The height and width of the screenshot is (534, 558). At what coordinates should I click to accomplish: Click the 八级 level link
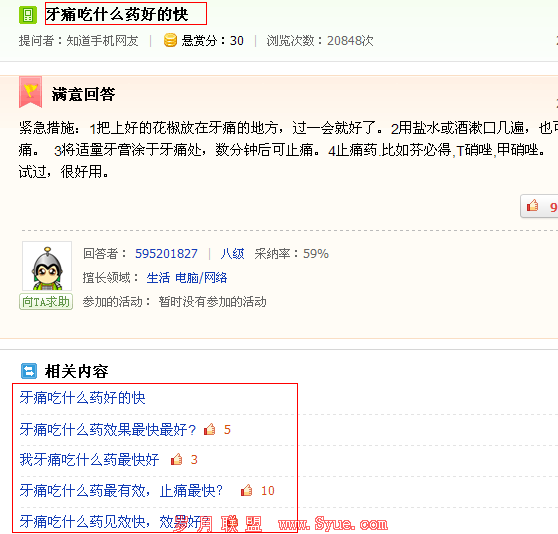coord(232,254)
